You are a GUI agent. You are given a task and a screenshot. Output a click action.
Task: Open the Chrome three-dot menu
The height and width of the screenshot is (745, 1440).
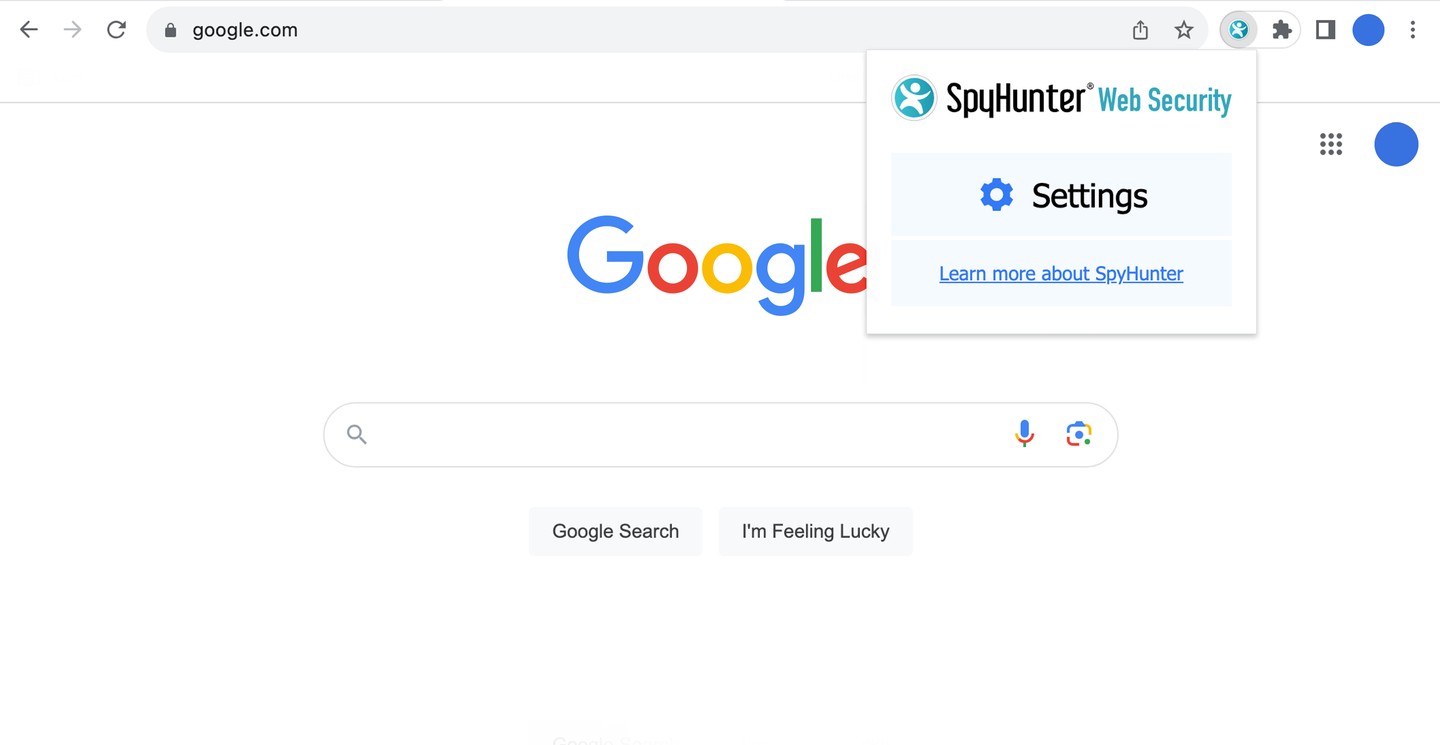point(1412,30)
